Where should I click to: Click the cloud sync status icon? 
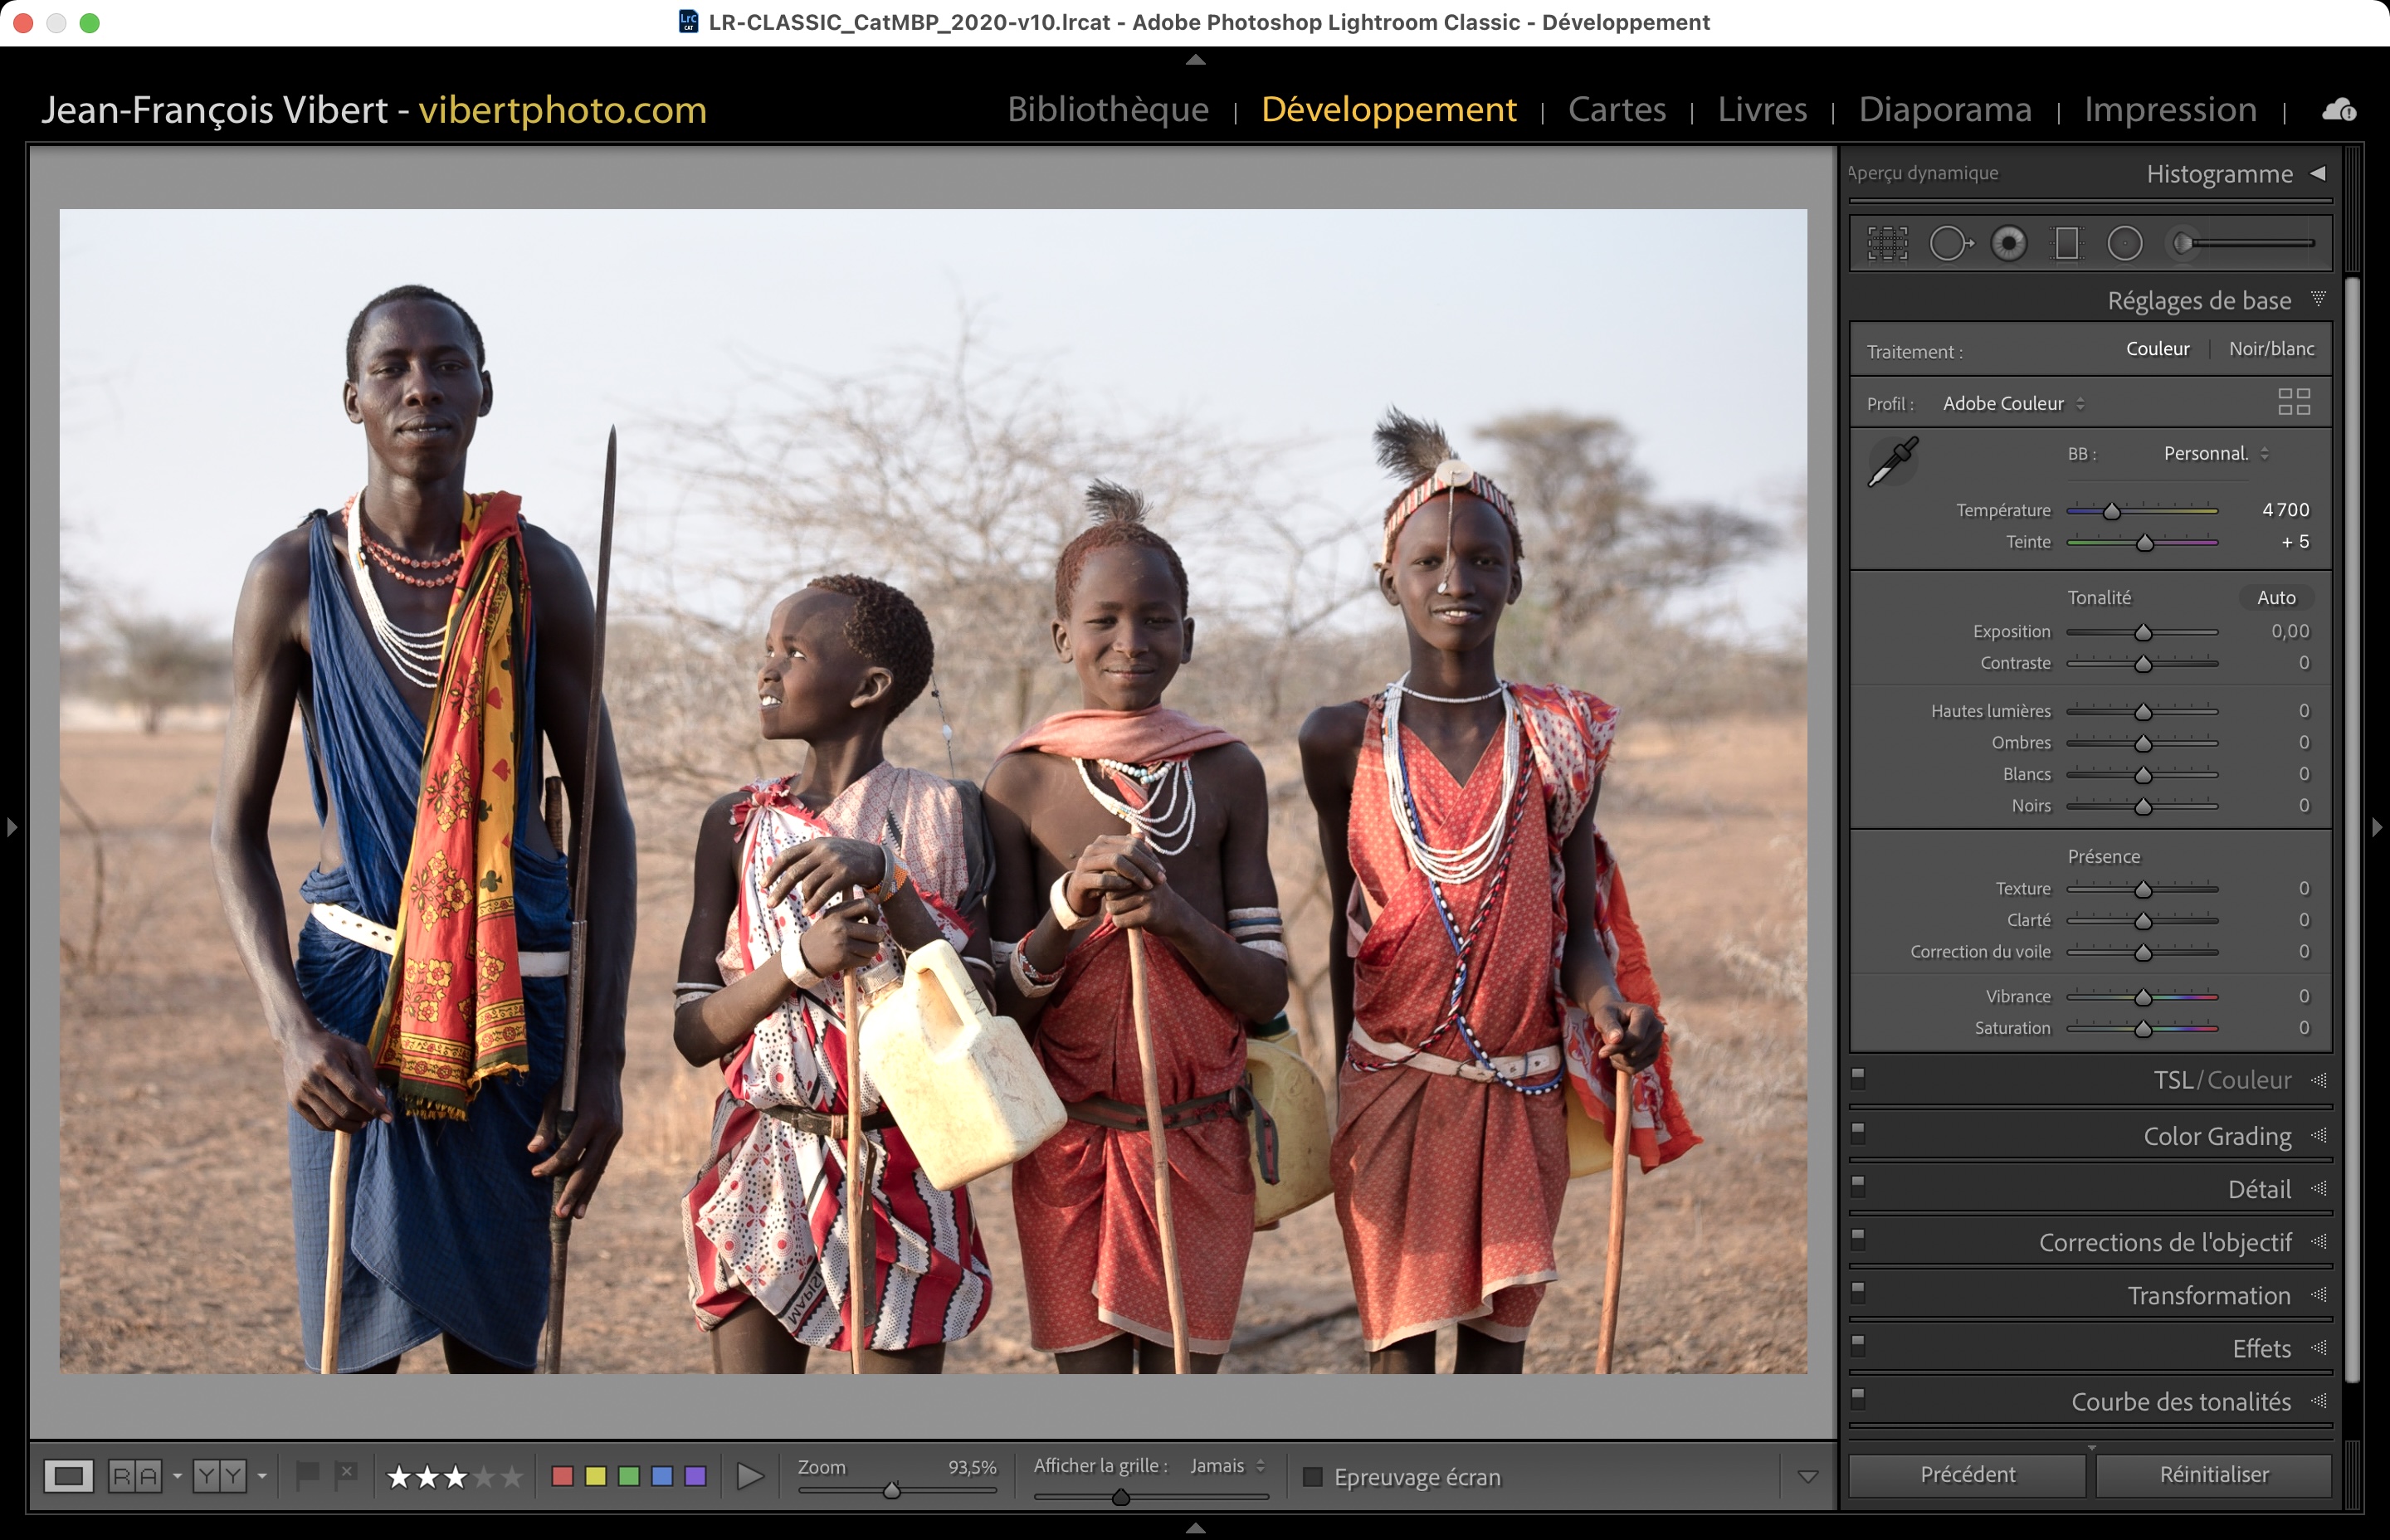[2338, 110]
